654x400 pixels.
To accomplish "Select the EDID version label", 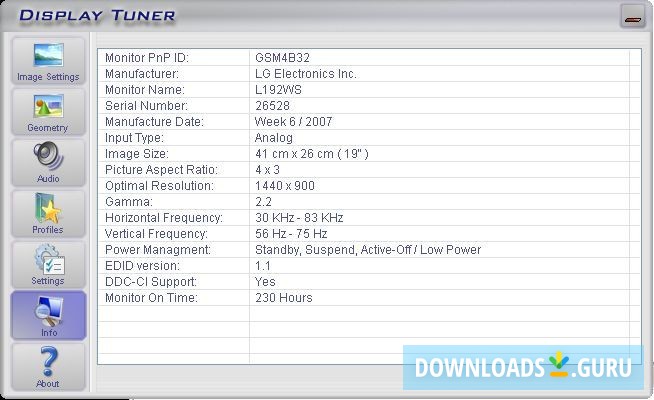I will click(143, 266).
